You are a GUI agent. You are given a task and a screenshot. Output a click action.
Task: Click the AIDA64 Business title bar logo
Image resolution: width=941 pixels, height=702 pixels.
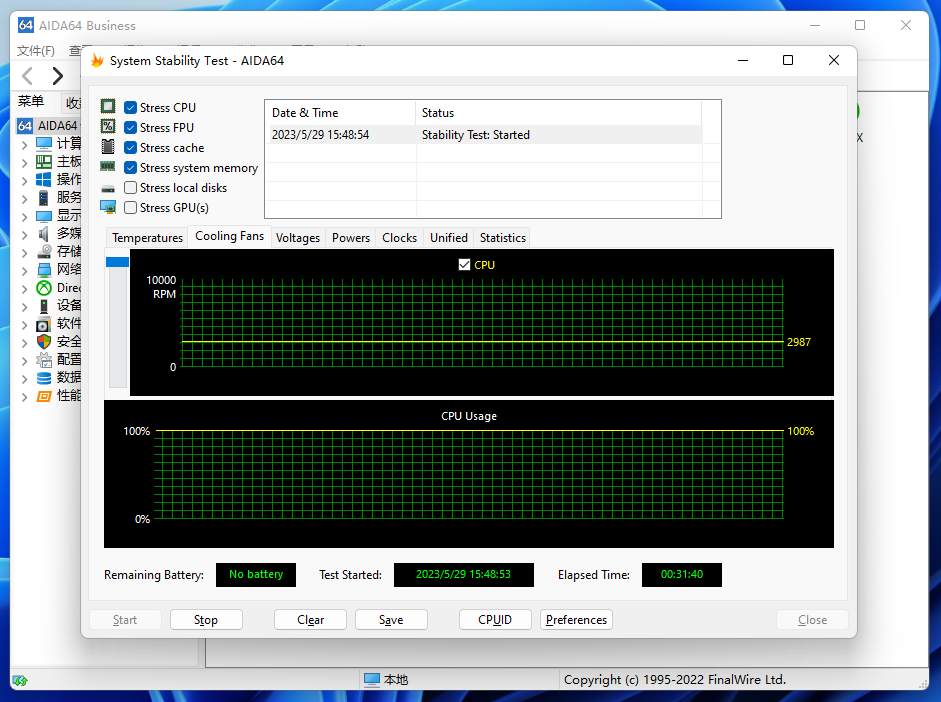point(25,25)
